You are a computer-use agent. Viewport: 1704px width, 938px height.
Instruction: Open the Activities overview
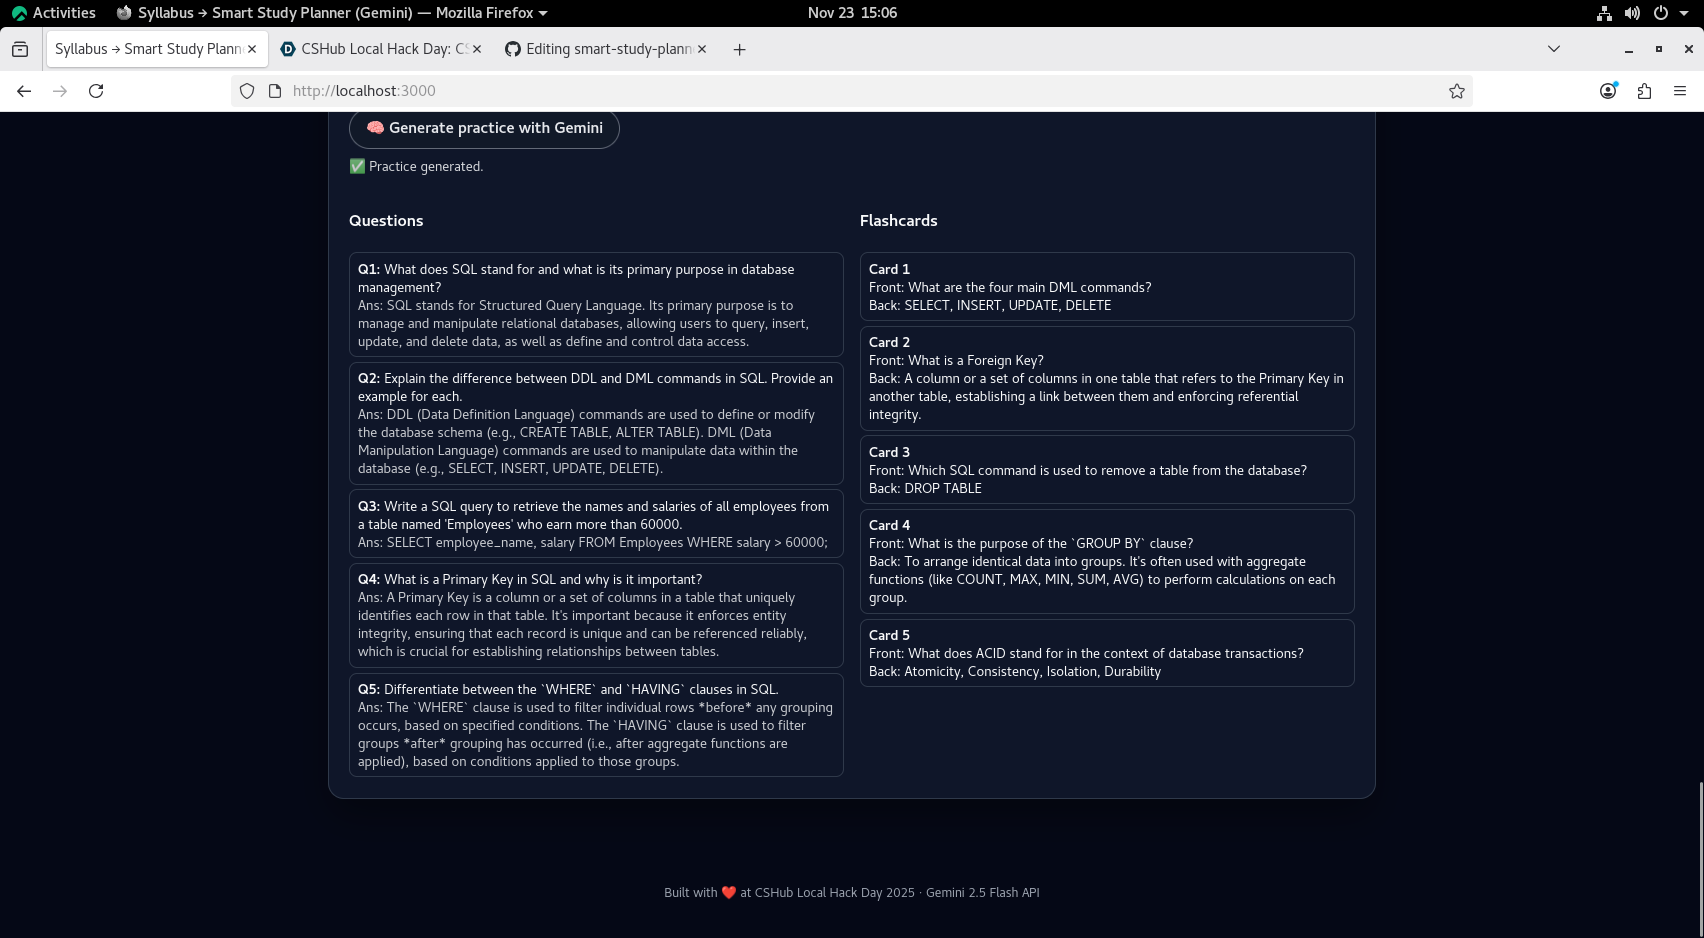(54, 13)
